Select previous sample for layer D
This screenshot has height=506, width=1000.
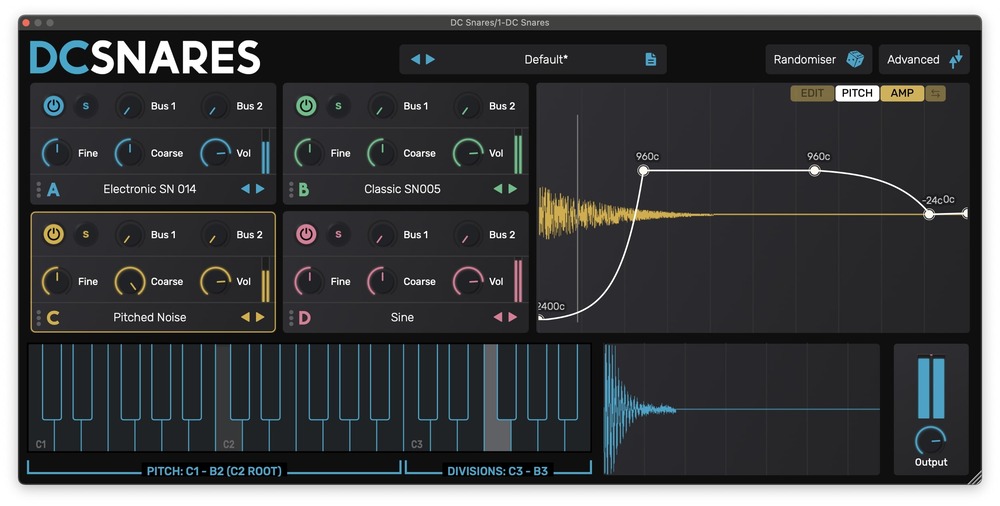(x=497, y=317)
